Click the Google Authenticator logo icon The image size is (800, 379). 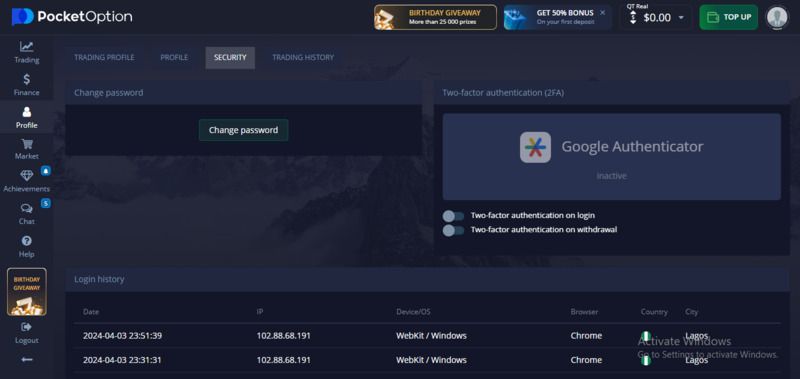pyautogui.click(x=535, y=147)
